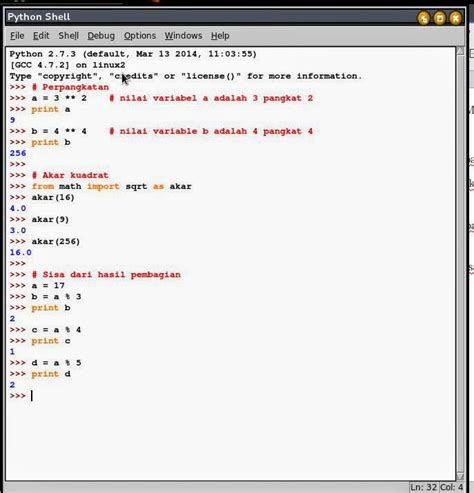Click the Col: 4 status indicator
474x493 pixels.
tap(452, 487)
